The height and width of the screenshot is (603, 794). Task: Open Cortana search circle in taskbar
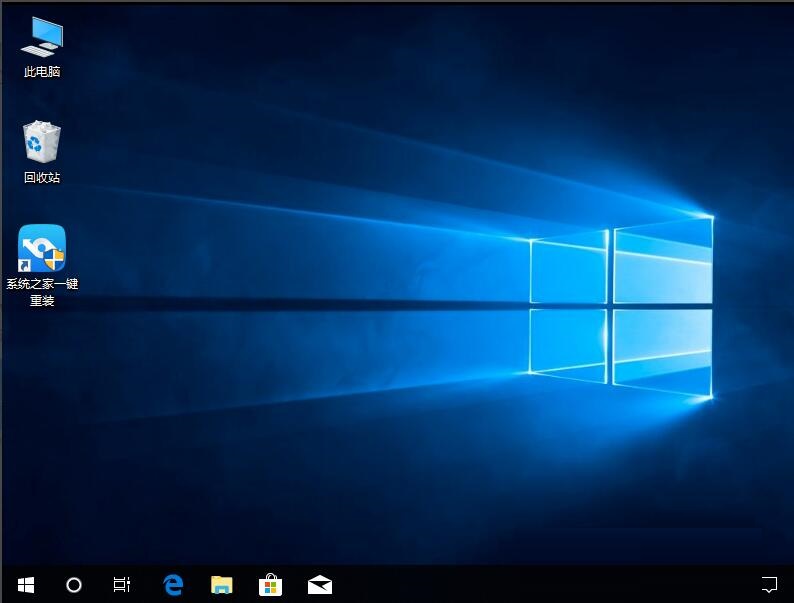click(x=74, y=585)
